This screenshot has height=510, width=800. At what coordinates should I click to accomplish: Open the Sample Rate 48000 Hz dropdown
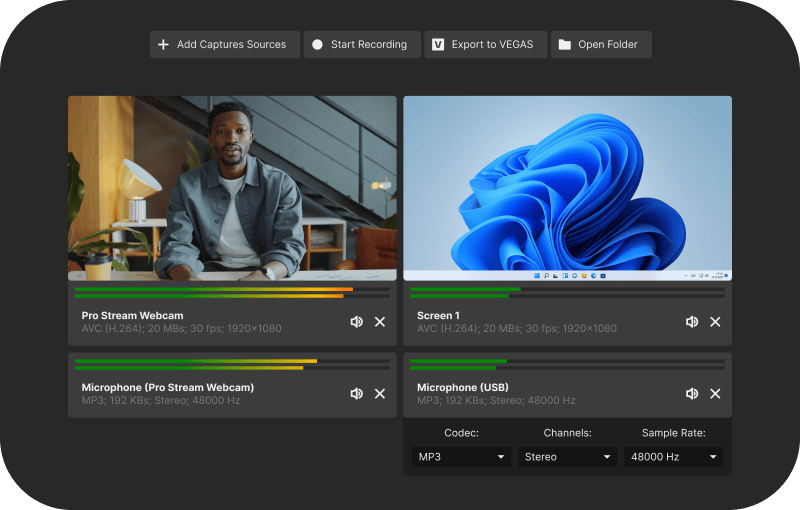tap(672, 457)
